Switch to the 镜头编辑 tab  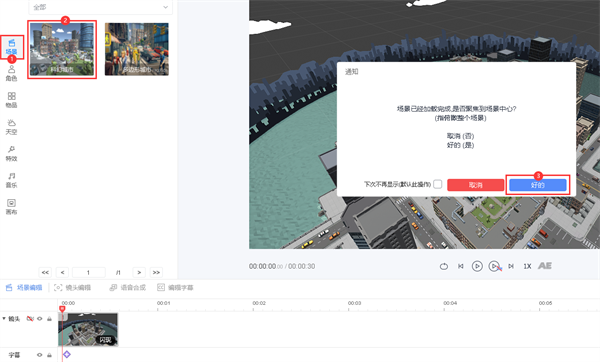coord(72,288)
